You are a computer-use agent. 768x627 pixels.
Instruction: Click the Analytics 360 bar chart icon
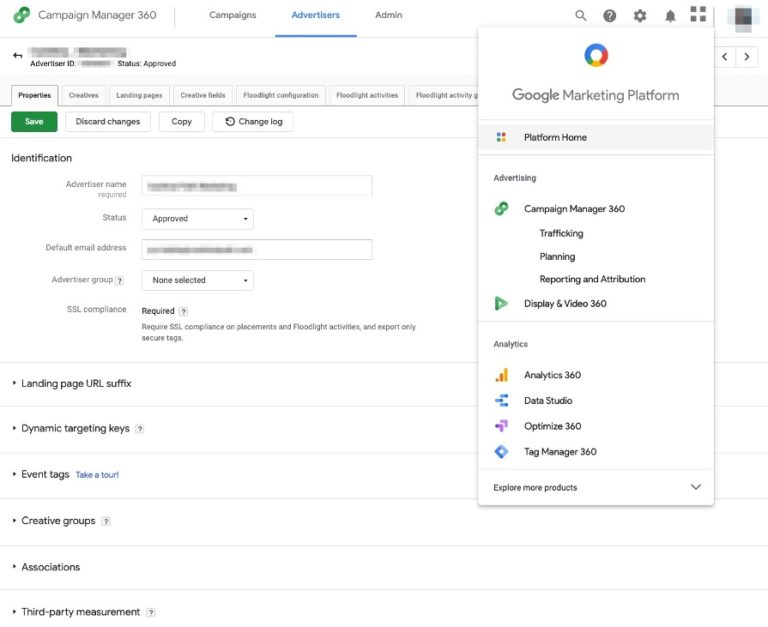tap(502, 375)
